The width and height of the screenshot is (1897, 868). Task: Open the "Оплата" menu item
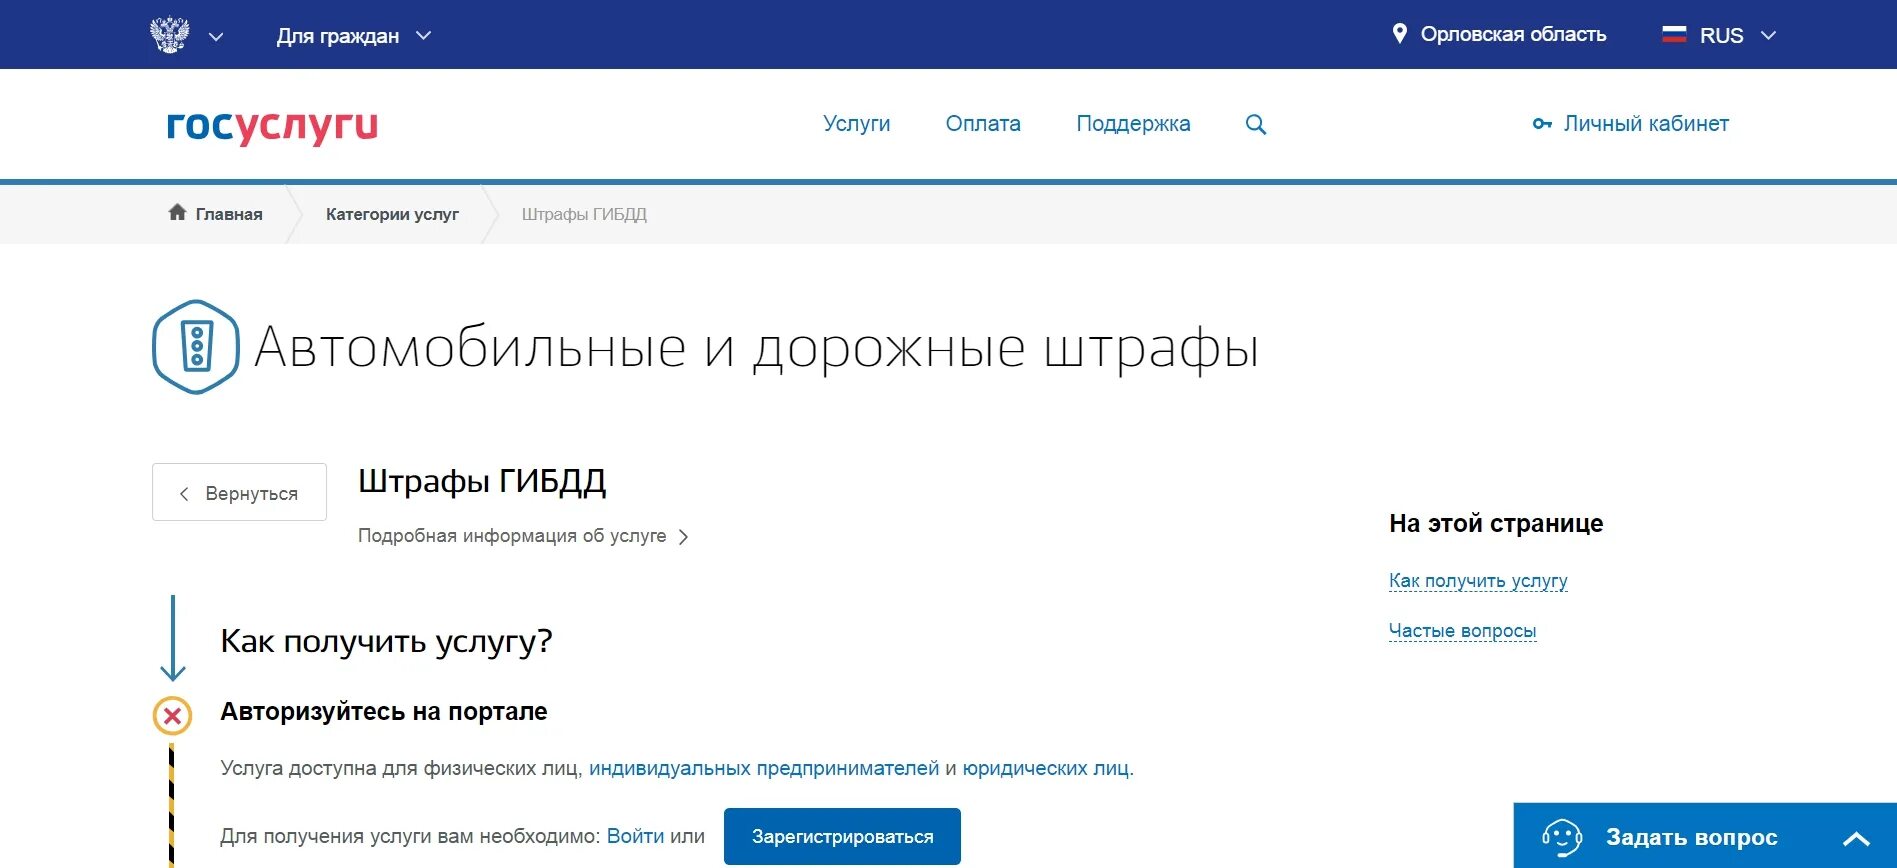pyautogui.click(x=983, y=124)
